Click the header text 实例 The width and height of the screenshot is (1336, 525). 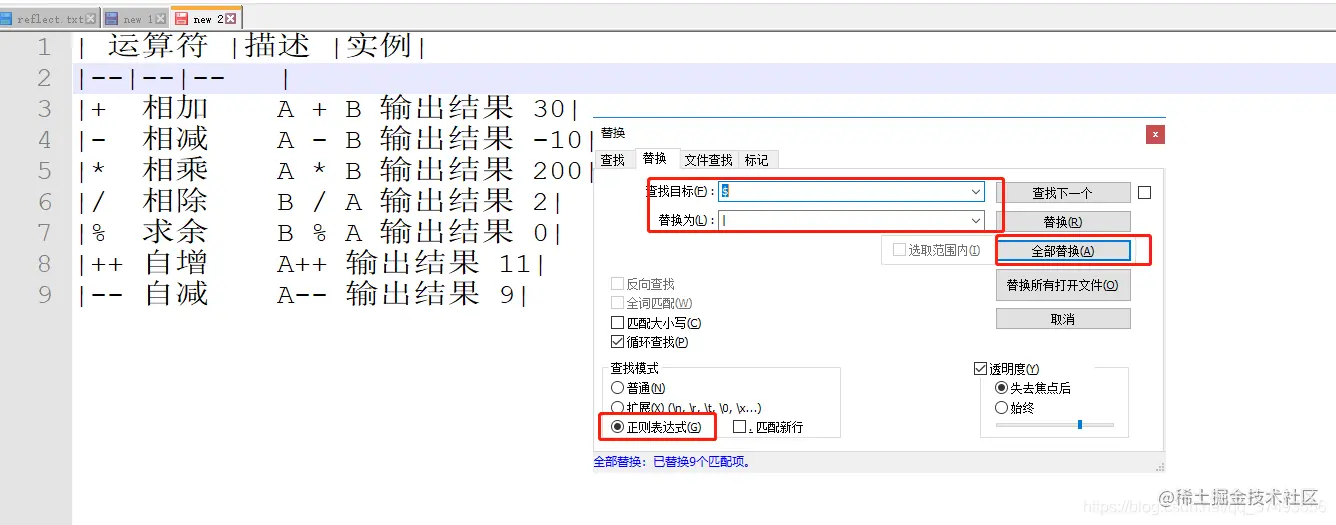tap(380, 46)
